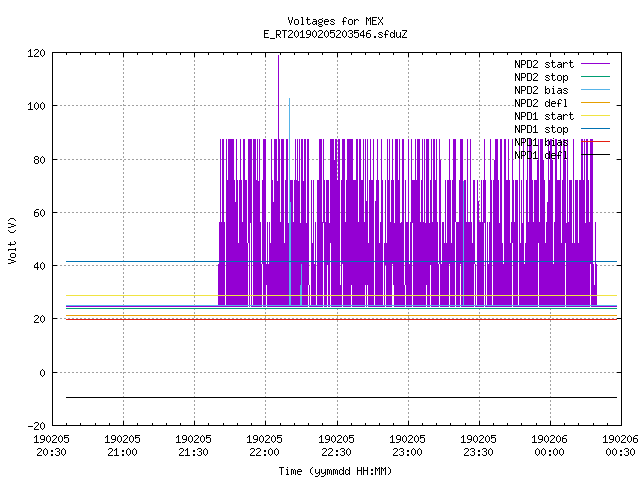Click the 'NPD2 start' legend label
The height and width of the screenshot is (480, 640).
544,64
